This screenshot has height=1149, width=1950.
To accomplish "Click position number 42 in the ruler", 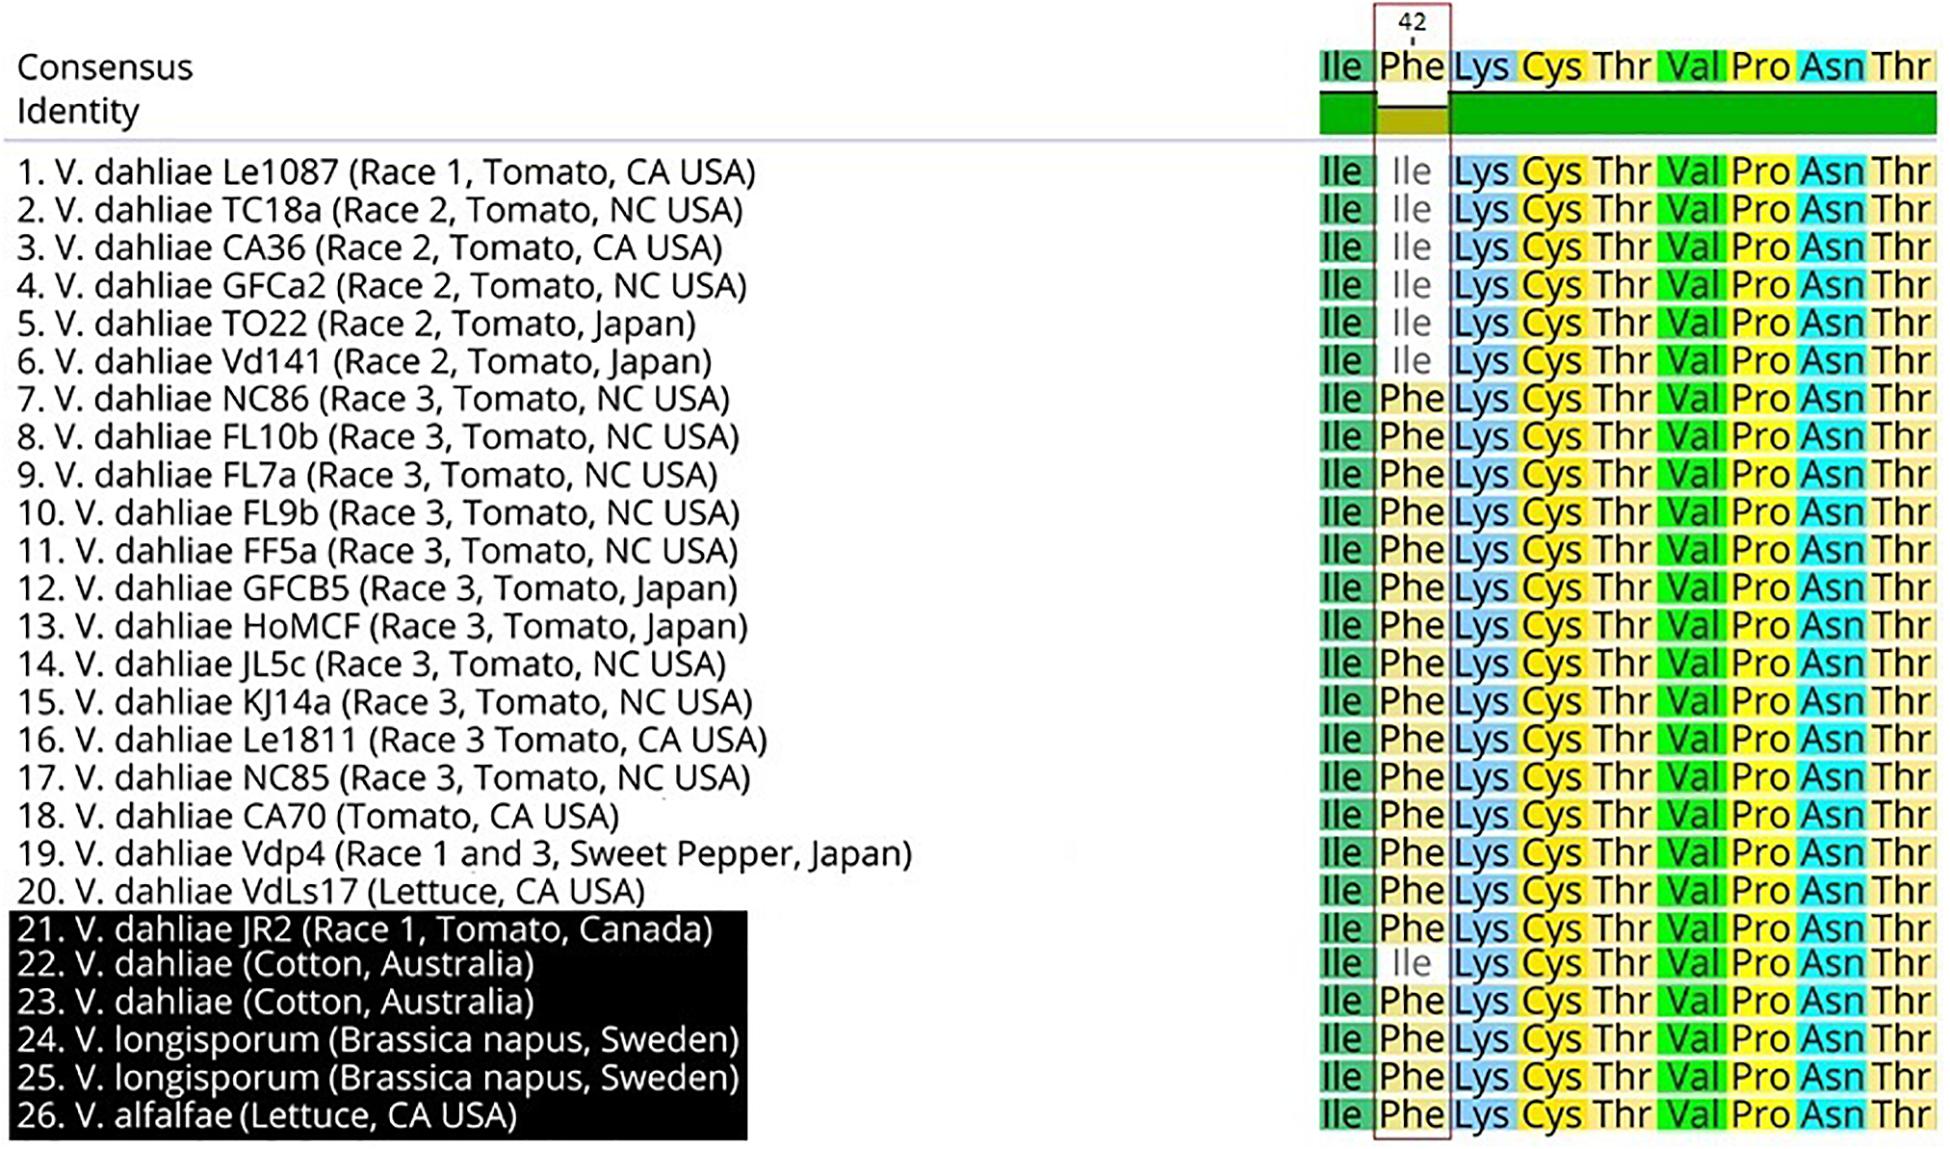I will (1412, 22).
